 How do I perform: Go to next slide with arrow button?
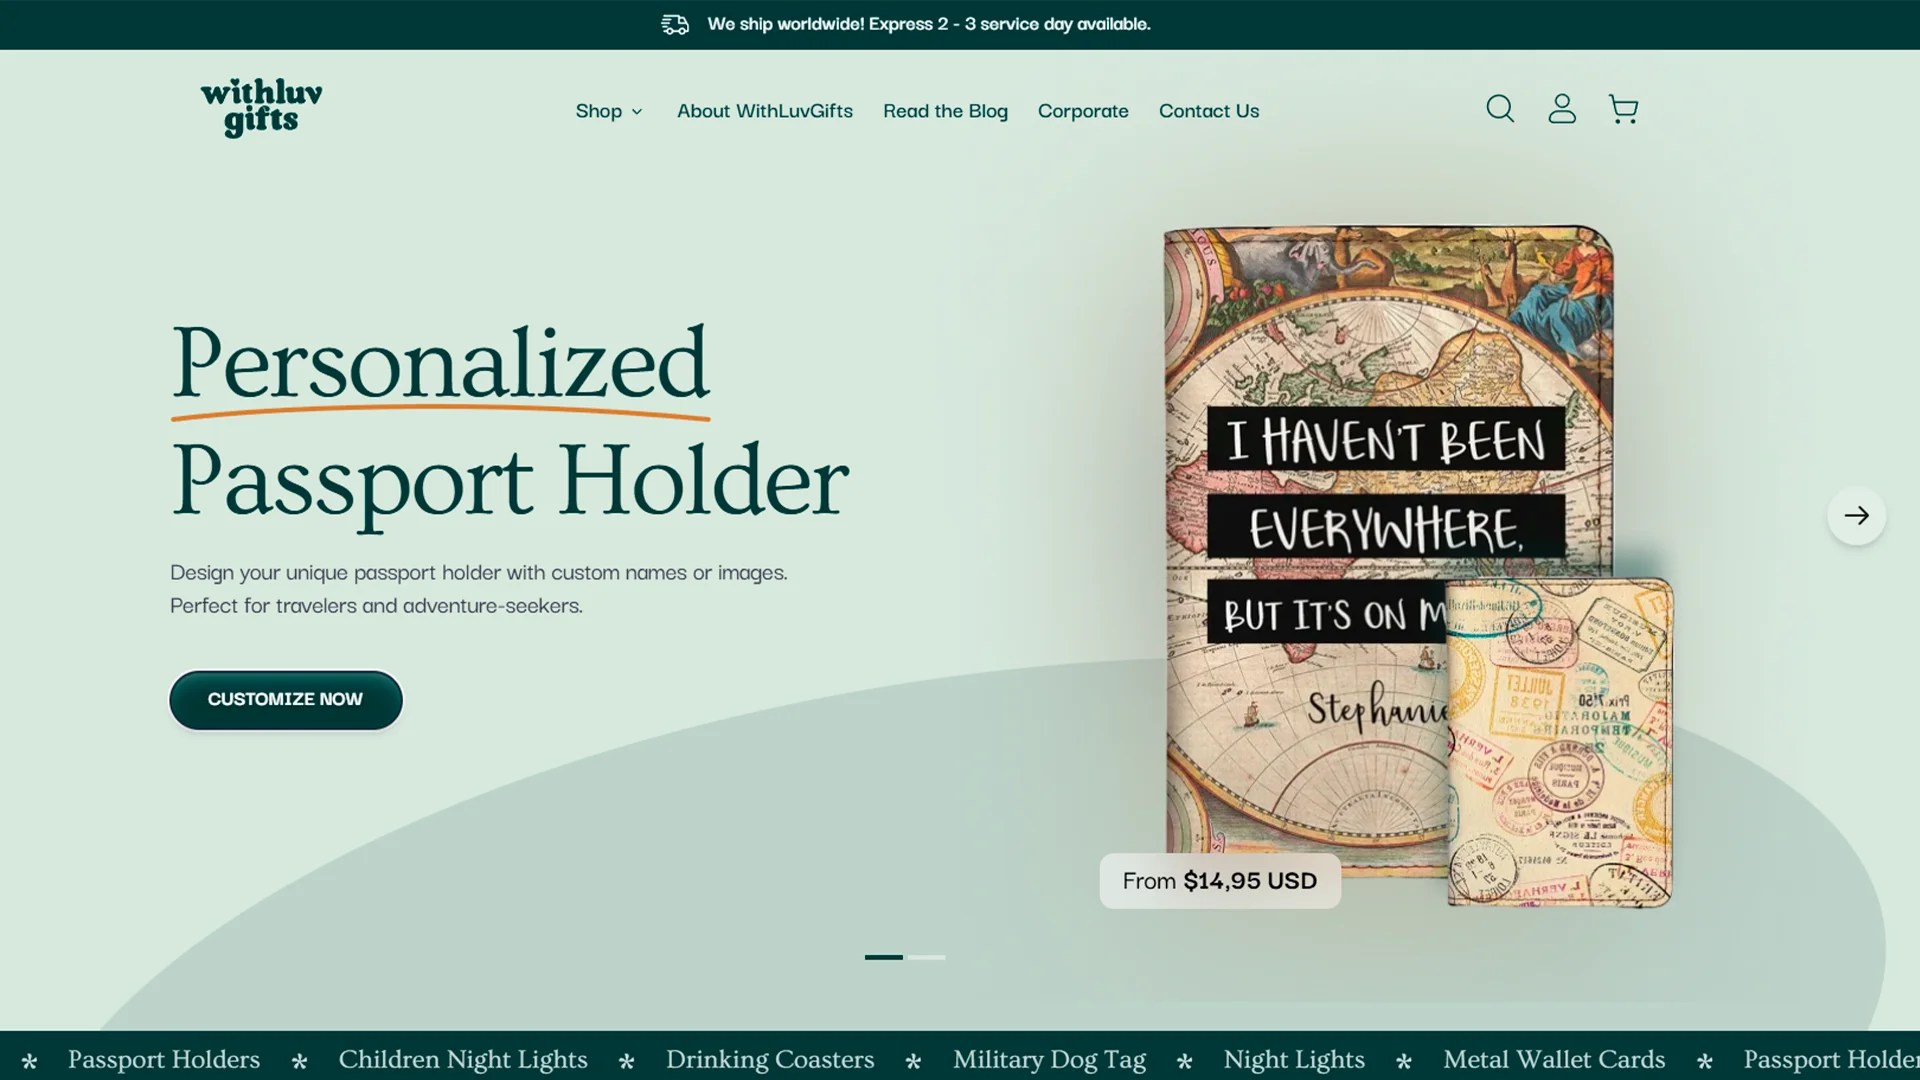click(1857, 516)
